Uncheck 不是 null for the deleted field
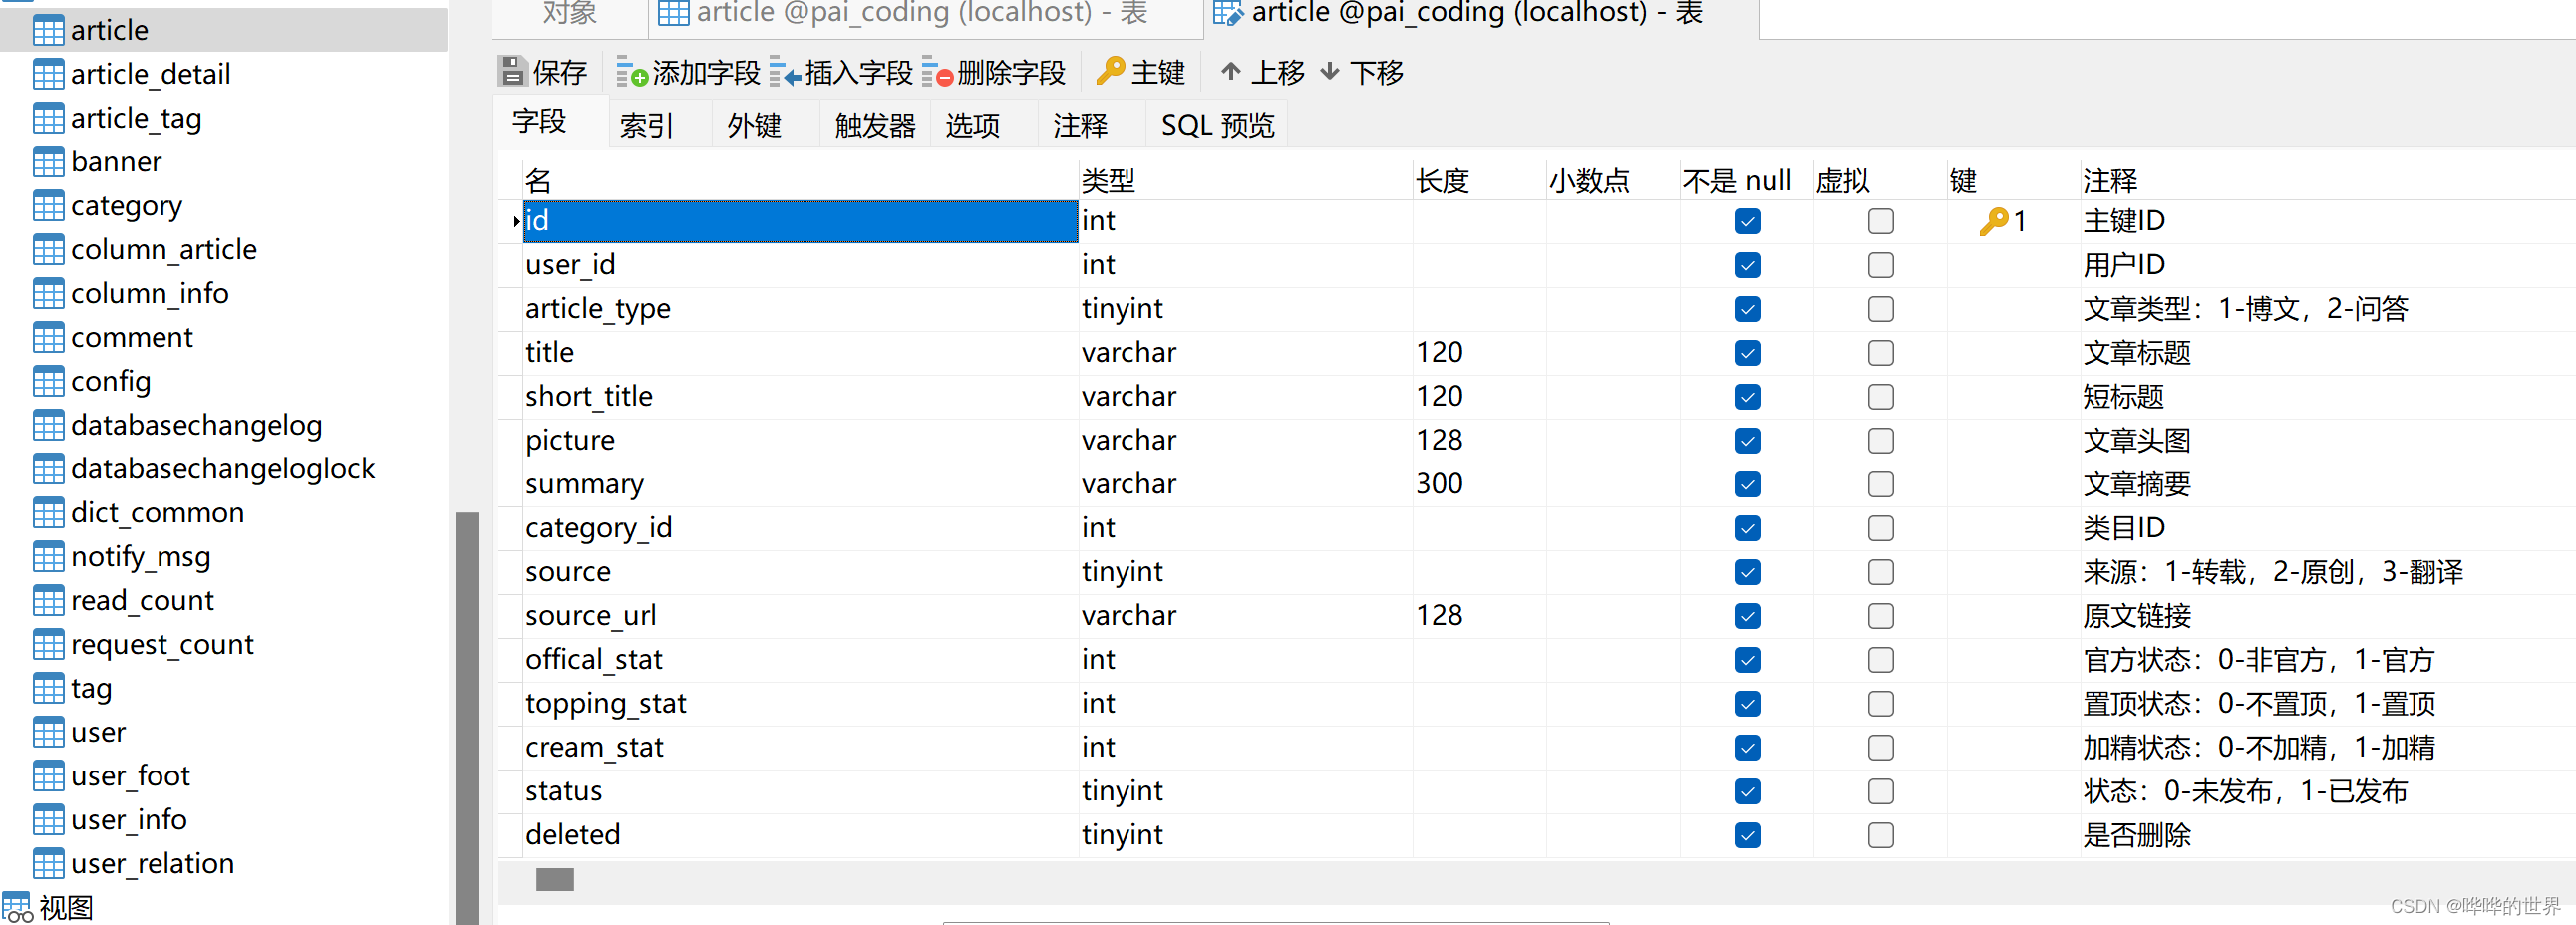 click(x=1747, y=835)
